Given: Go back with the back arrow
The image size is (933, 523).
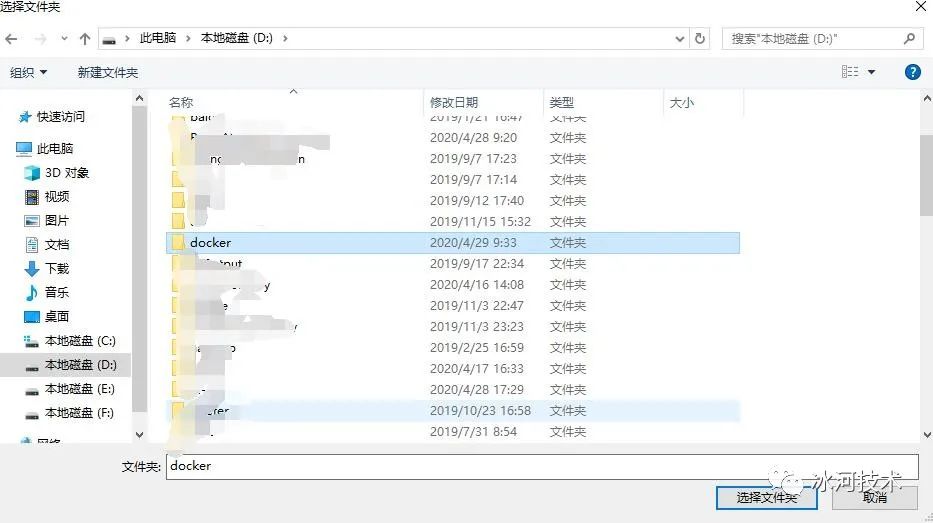Looking at the screenshot, I should pos(11,39).
